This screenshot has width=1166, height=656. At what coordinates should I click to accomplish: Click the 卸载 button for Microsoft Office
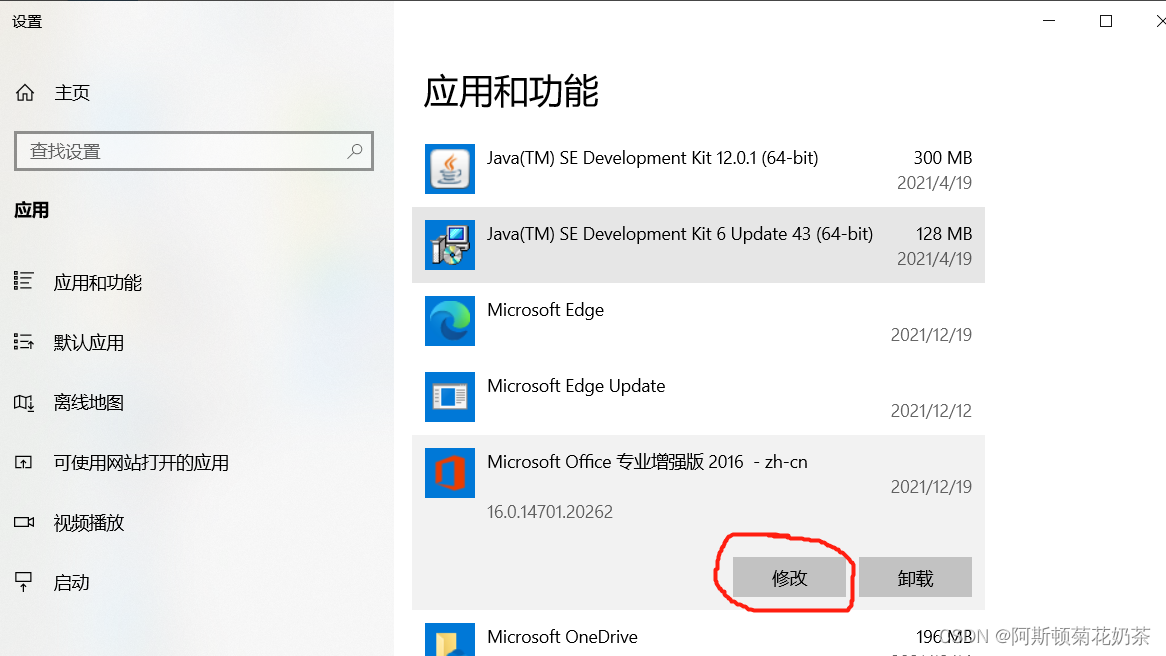point(915,577)
